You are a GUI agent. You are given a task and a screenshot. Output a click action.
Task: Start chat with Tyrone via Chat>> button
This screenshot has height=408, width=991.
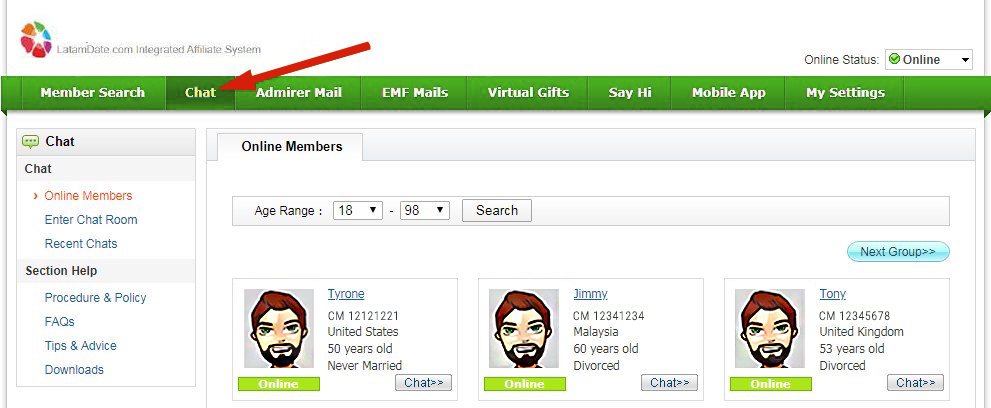[423, 383]
